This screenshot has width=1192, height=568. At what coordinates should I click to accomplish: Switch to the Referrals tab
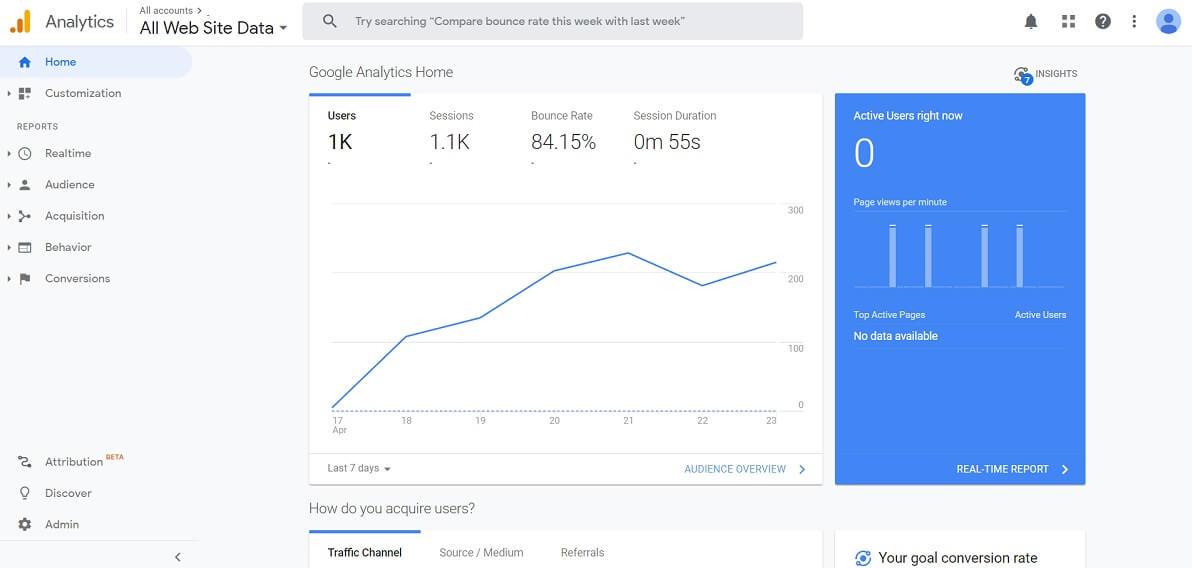pos(582,553)
